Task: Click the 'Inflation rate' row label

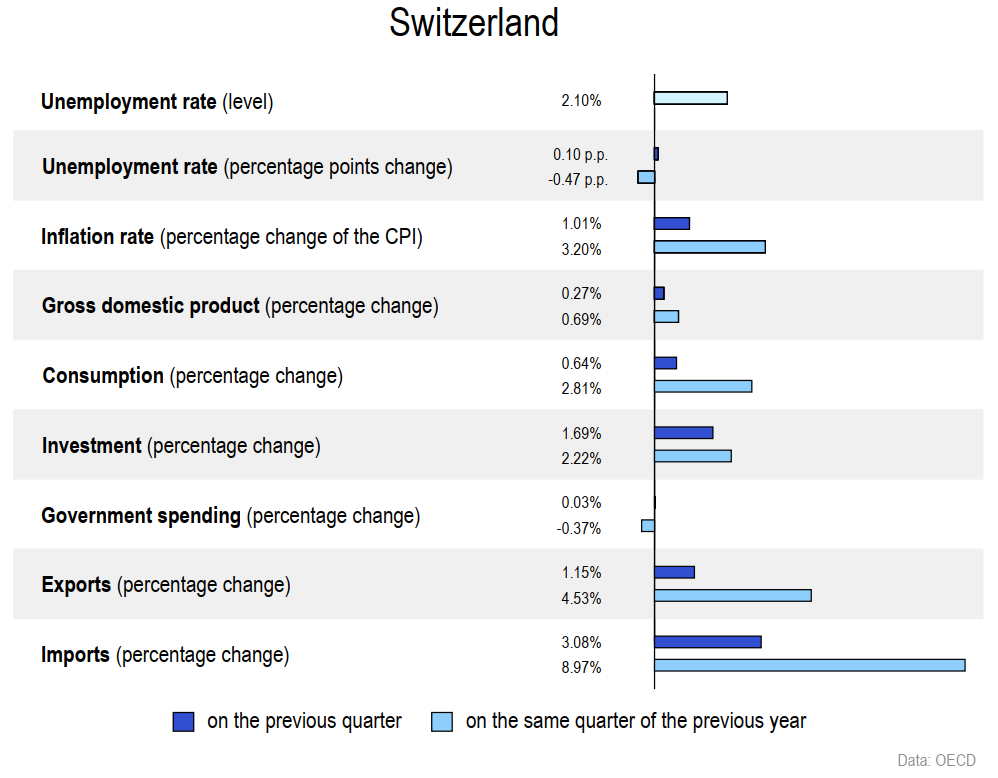Action: click(231, 237)
